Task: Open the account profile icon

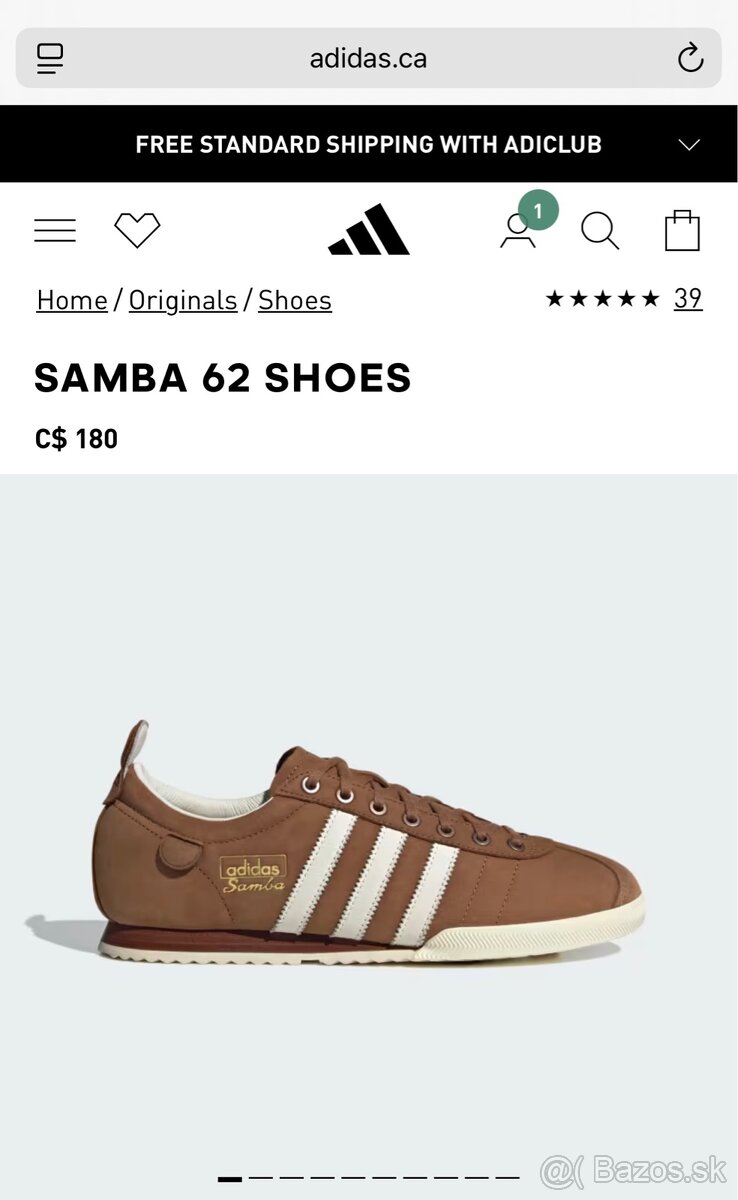Action: 517,232
